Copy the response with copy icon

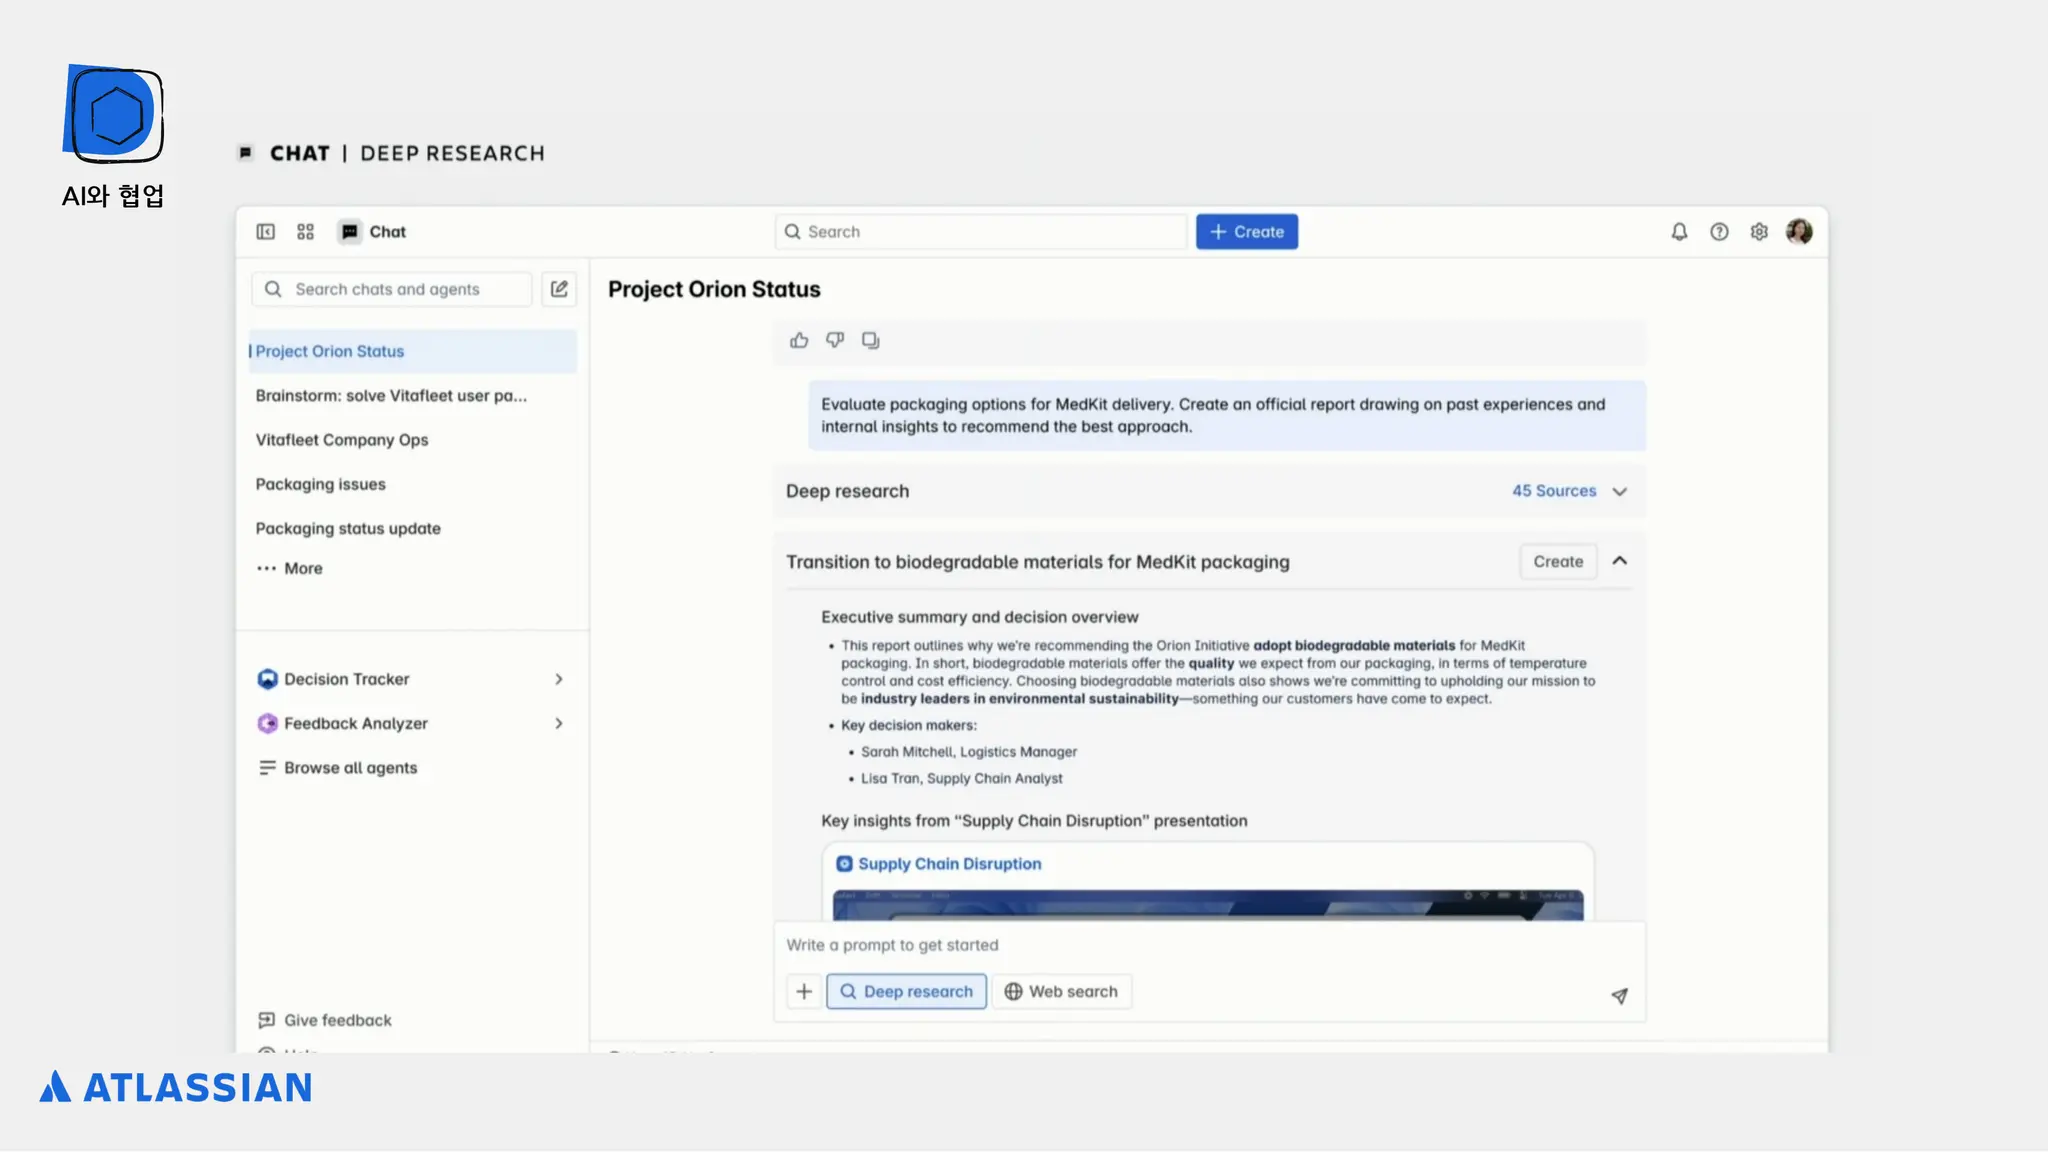[871, 341]
